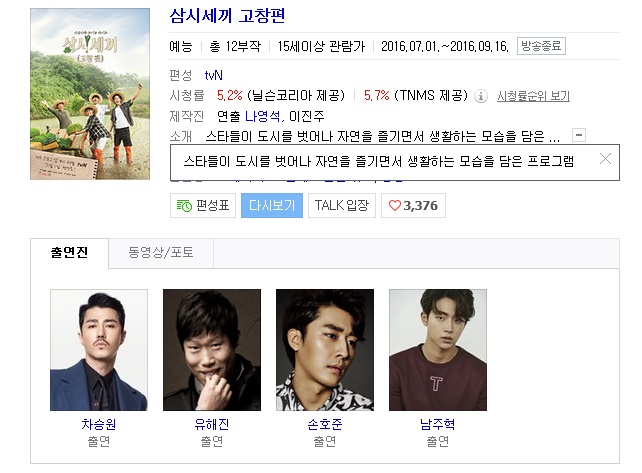Image resolution: width=642 pixels, height=473 pixels.
Task: Click the 방송종료 status badge
Action: pos(541,46)
